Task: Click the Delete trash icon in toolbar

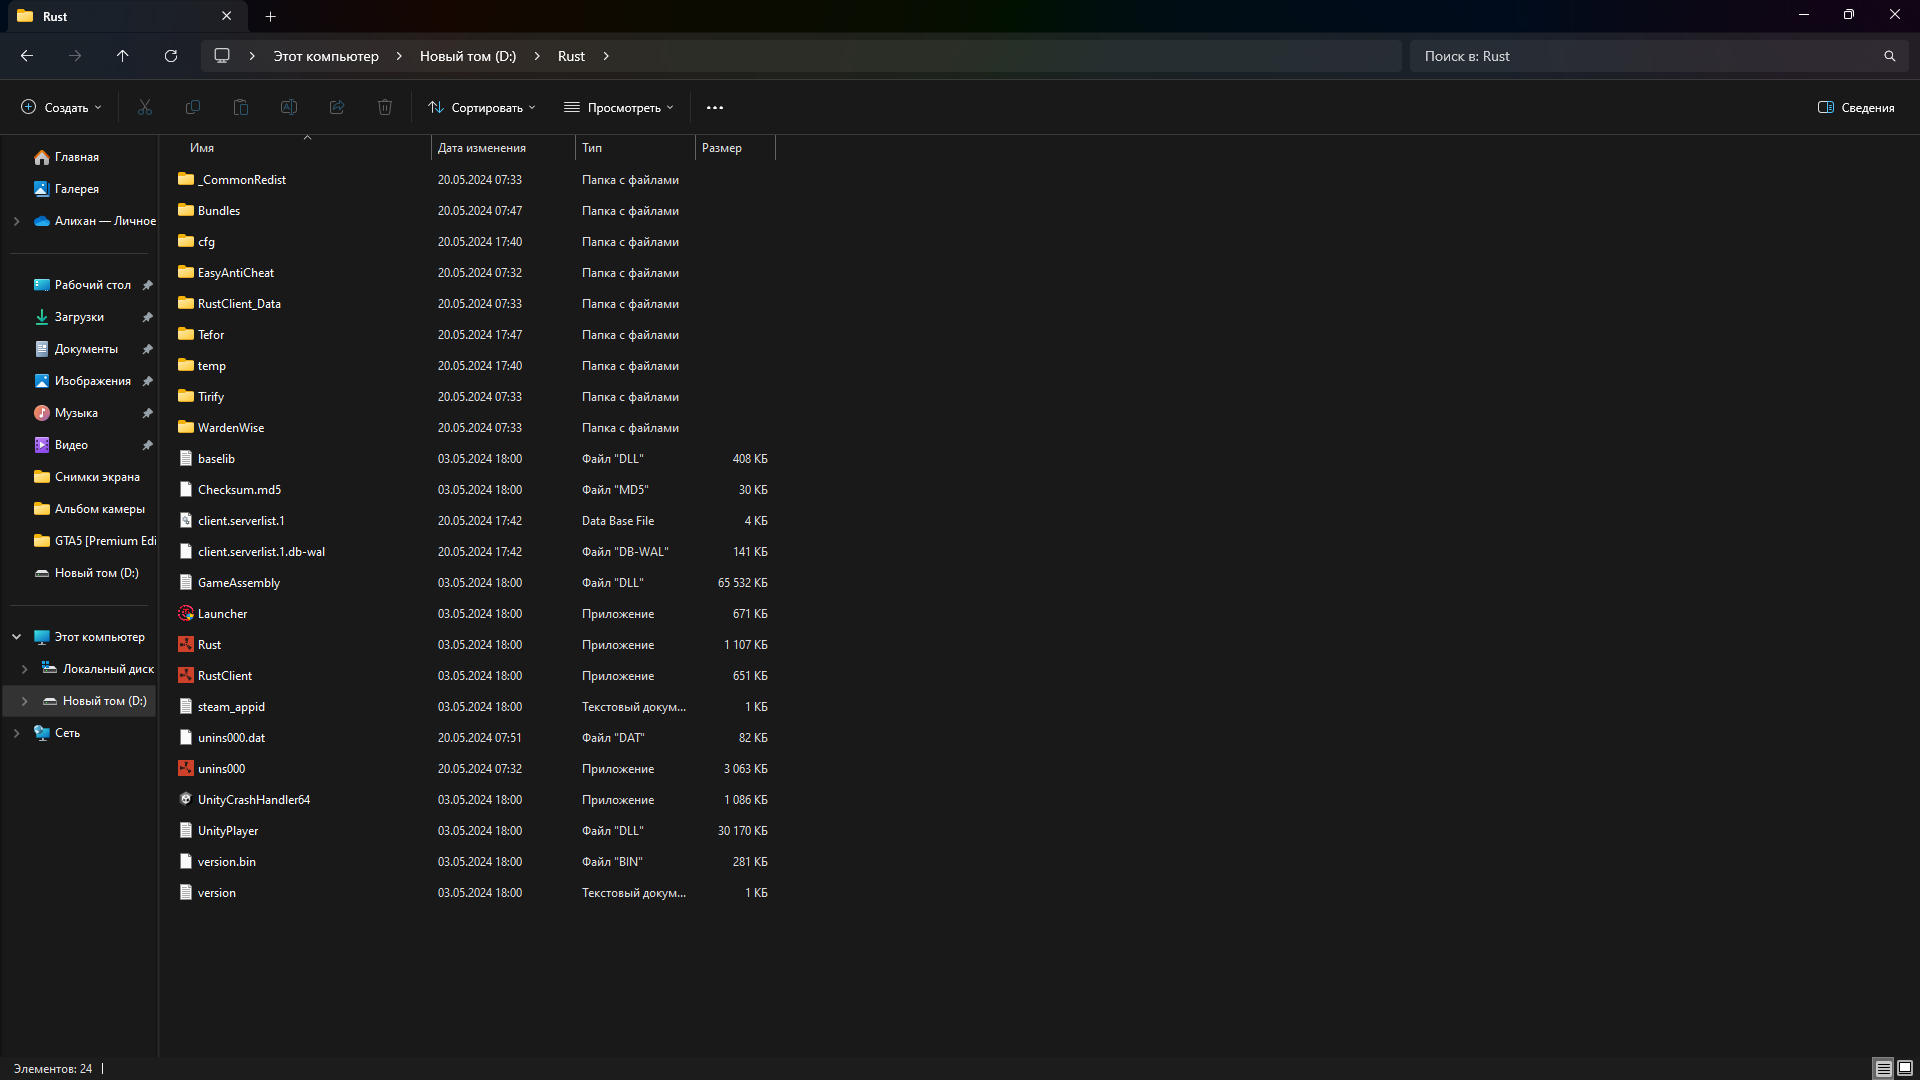Action: coord(385,107)
